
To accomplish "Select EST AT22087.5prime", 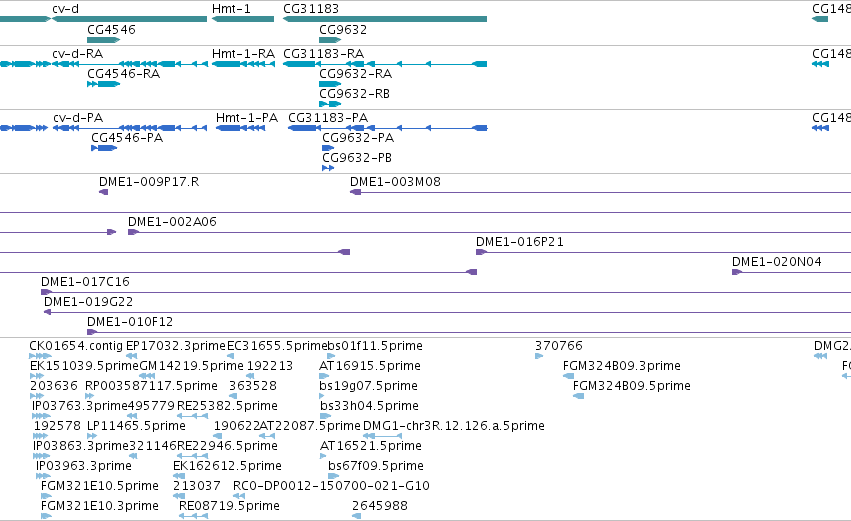I will pyautogui.click(x=266, y=436).
